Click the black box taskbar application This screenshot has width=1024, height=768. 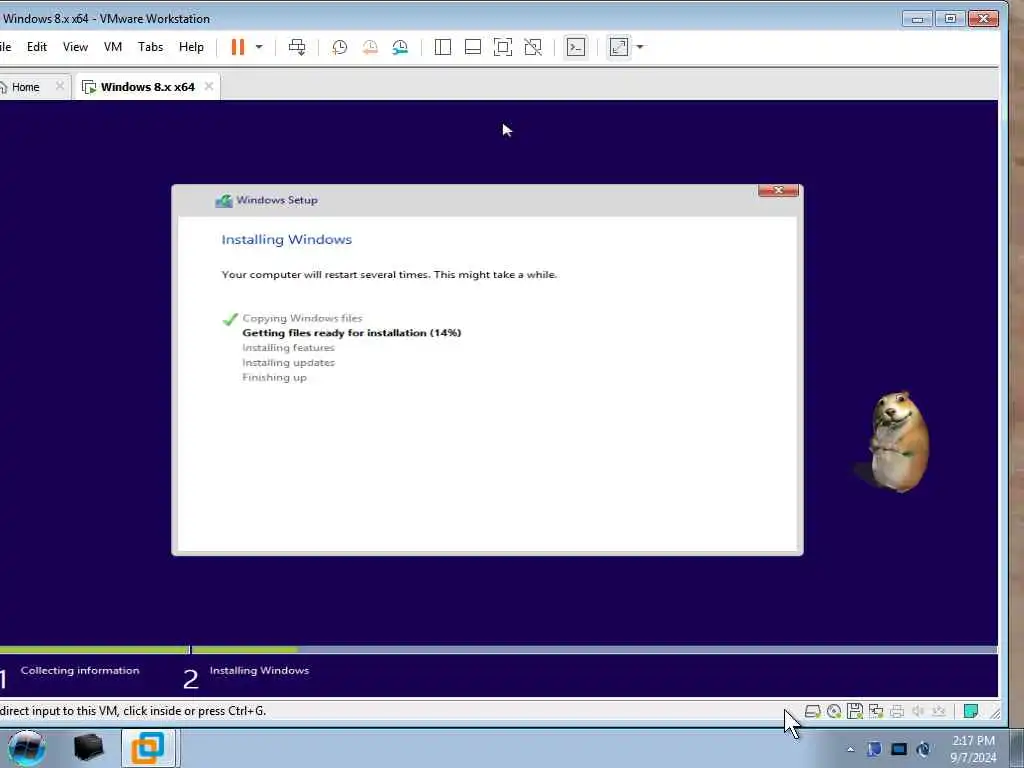tap(88, 748)
